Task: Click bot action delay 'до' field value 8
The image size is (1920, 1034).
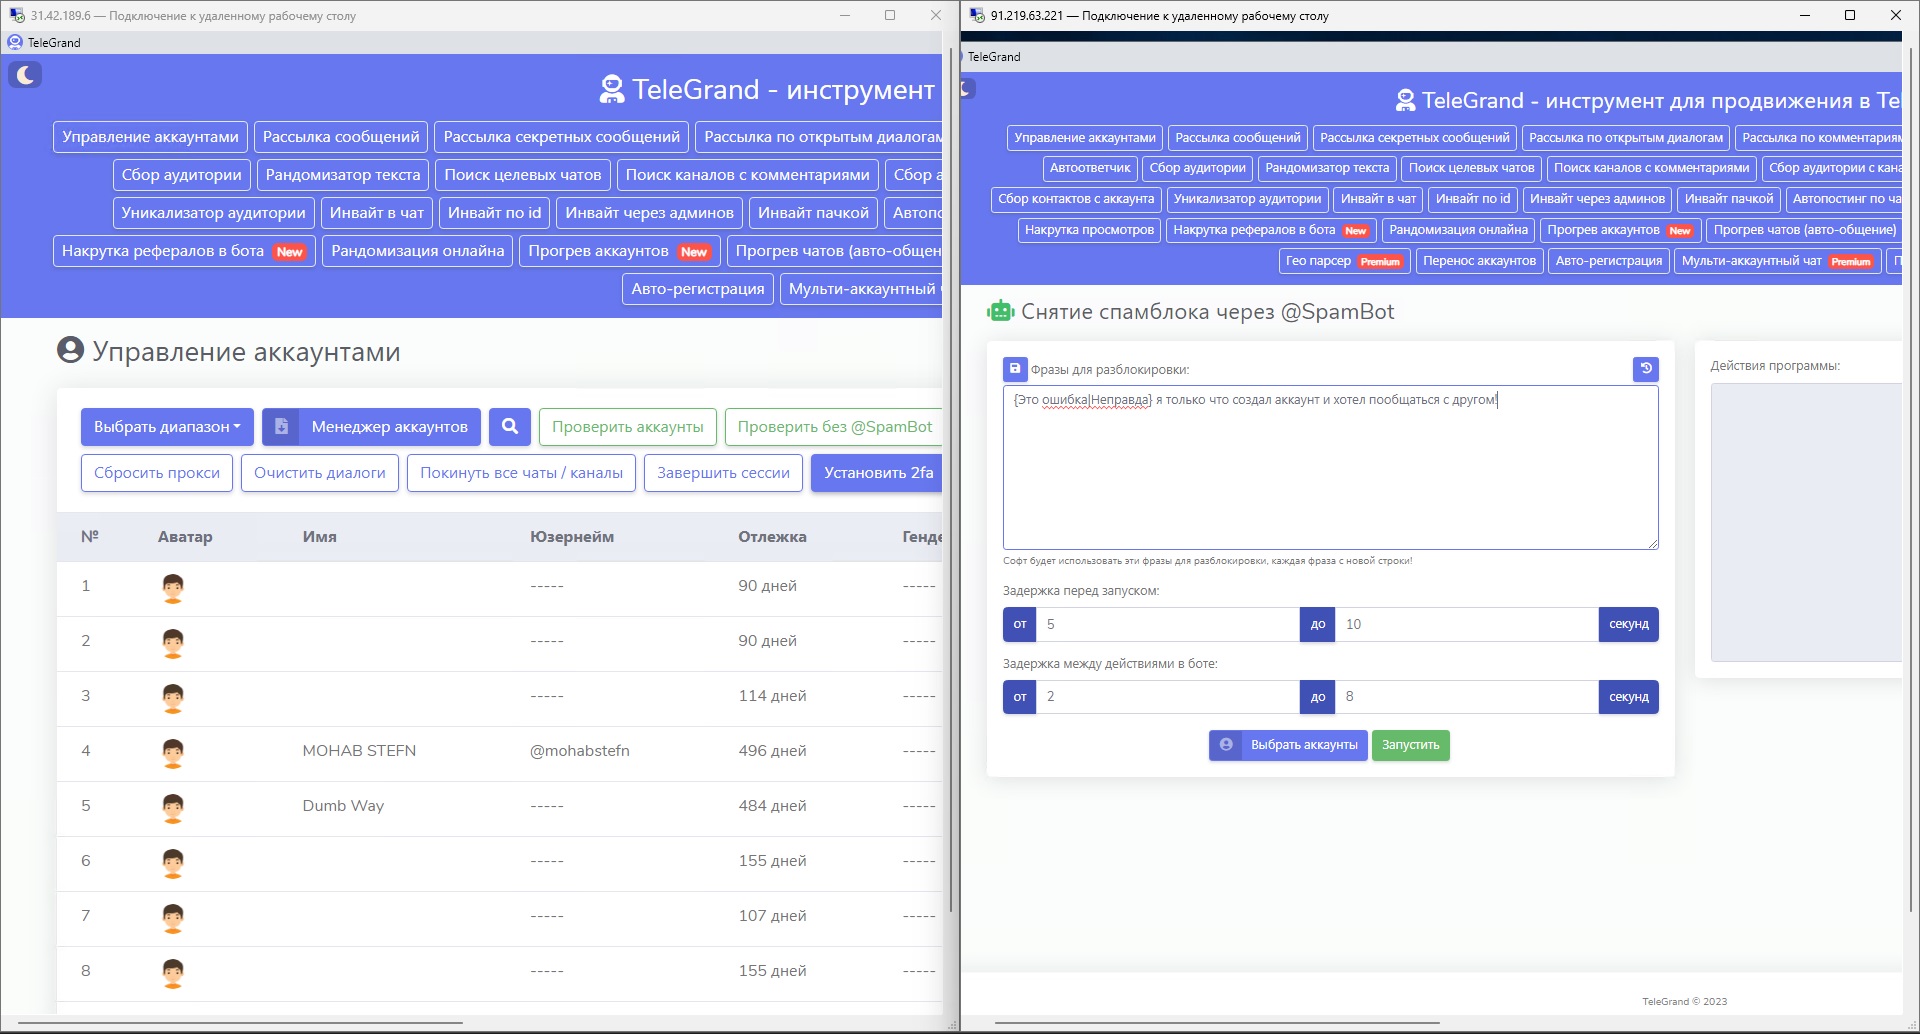Action: point(1467,697)
